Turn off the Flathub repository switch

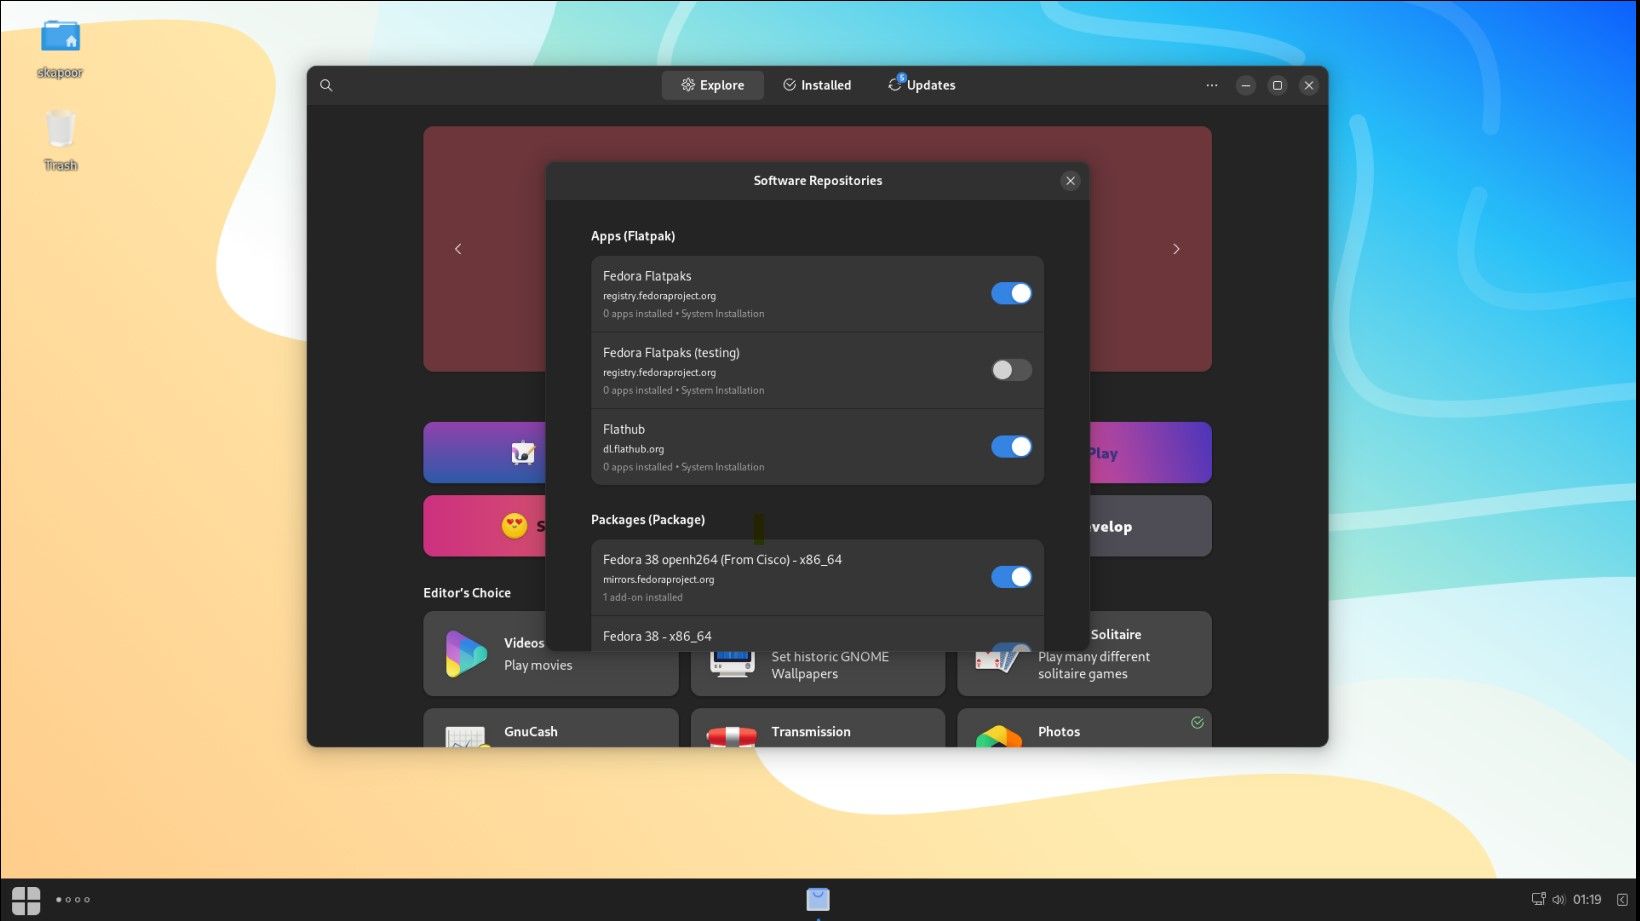tap(1011, 447)
